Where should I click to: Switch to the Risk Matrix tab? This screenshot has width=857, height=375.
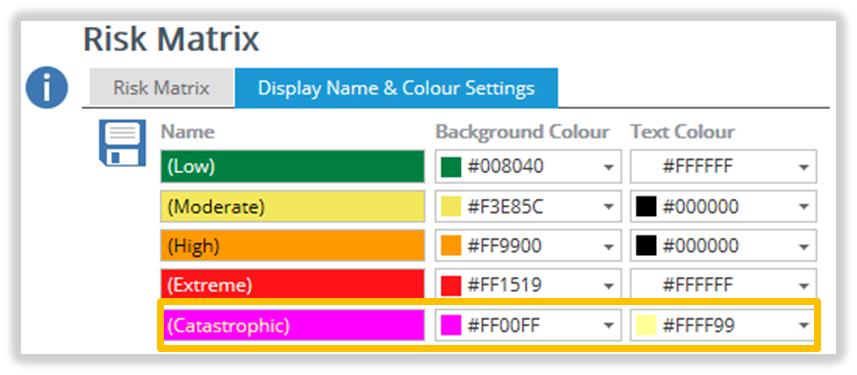[x=161, y=87]
